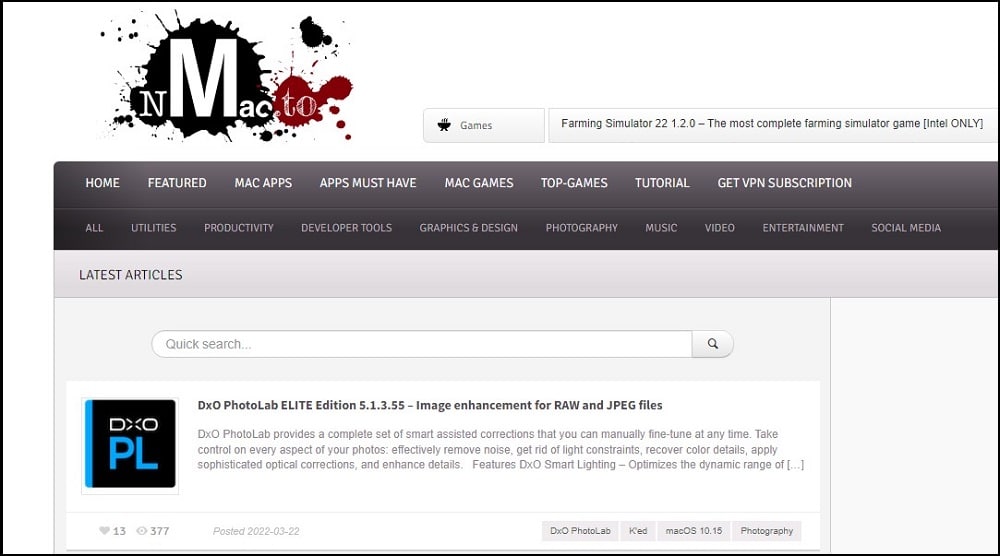This screenshot has height=556, width=1000.
Task: Open the DxO PhotoLab PL thumbnail
Action: [130, 444]
